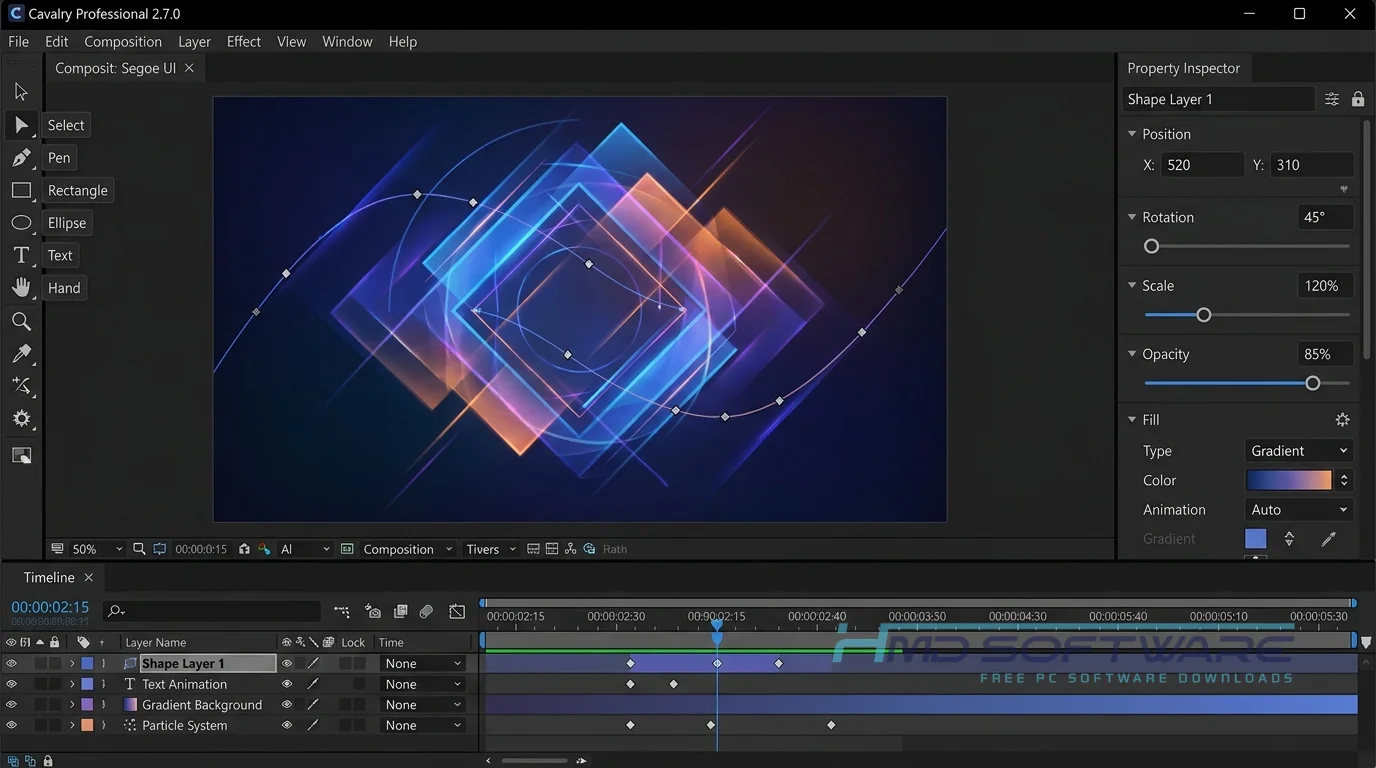Choose the Pen tool
Viewport: 1376px width, 768px height.
pos(21,158)
